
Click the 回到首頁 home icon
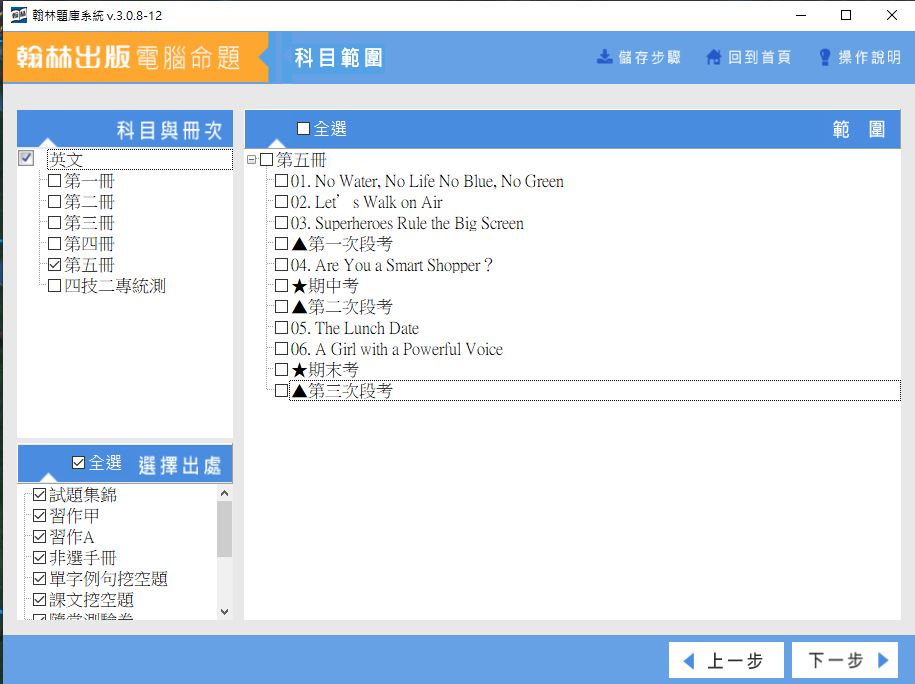pos(713,57)
